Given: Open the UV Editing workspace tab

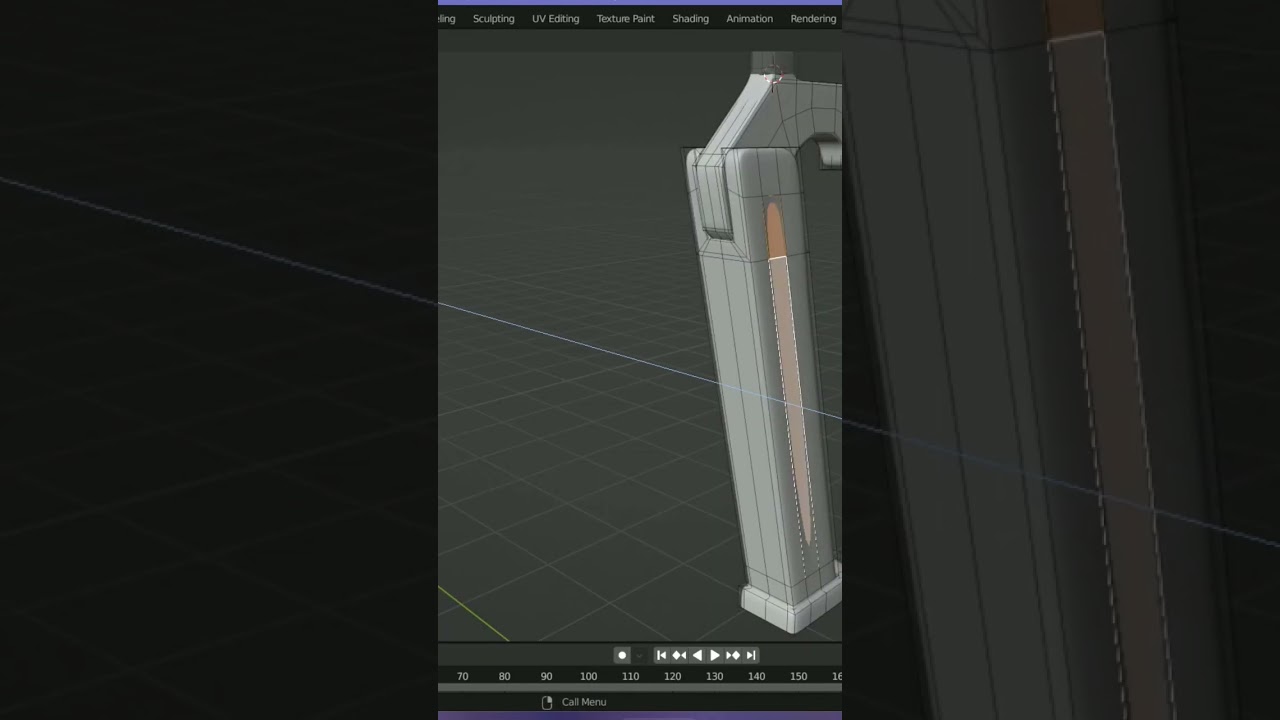Looking at the screenshot, I should (x=555, y=18).
